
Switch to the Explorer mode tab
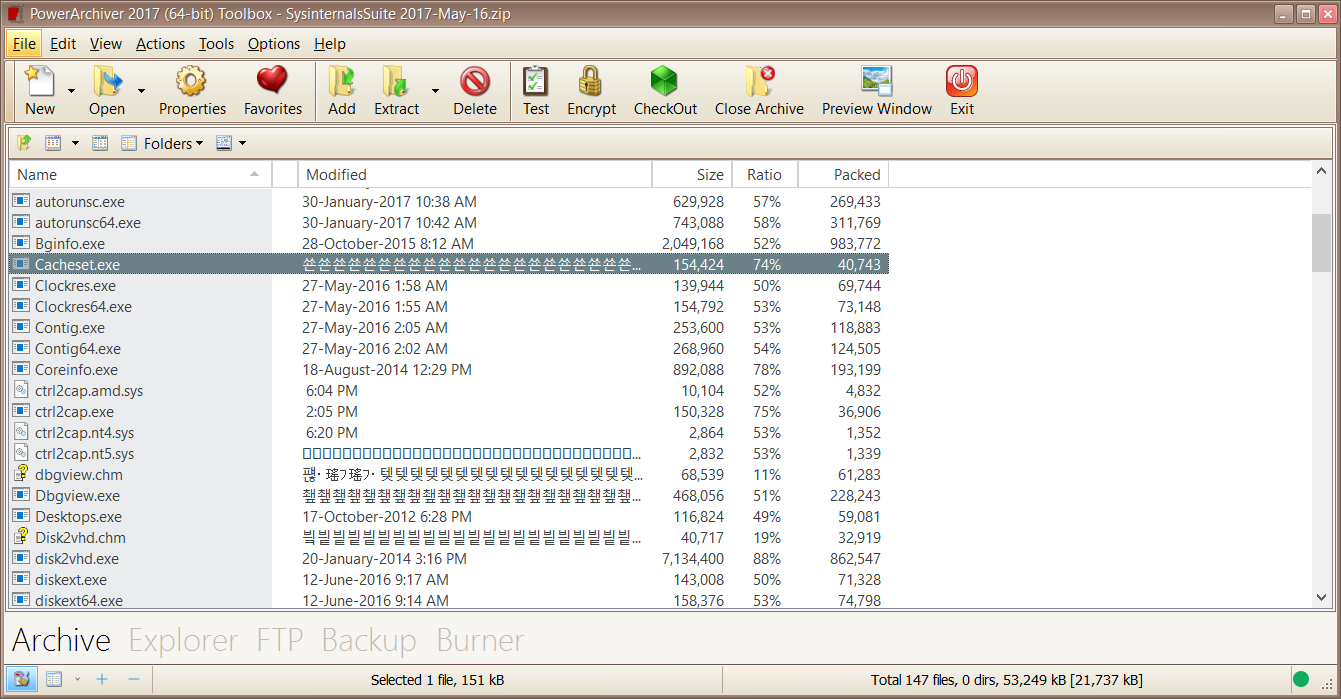click(x=183, y=640)
